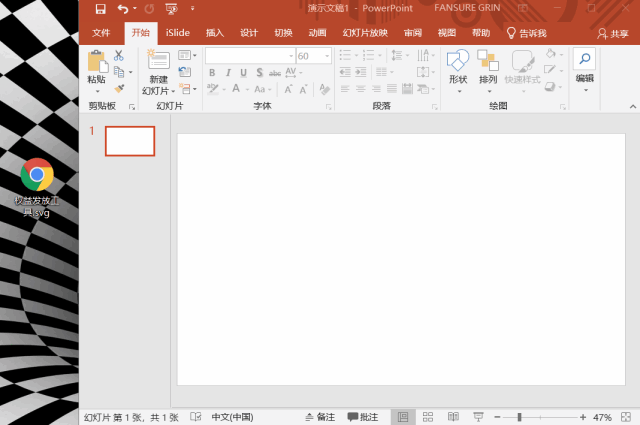
Task: Switch to the Design tab
Action: [249, 32]
